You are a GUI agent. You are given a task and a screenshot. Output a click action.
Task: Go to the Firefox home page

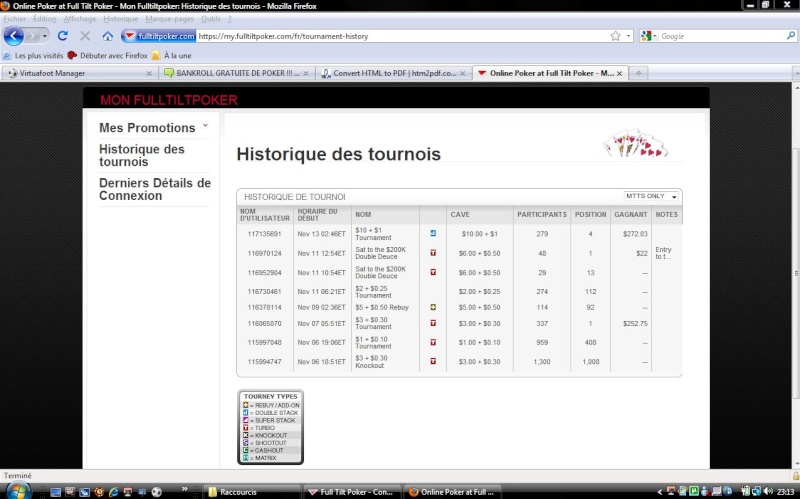point(107,36)
